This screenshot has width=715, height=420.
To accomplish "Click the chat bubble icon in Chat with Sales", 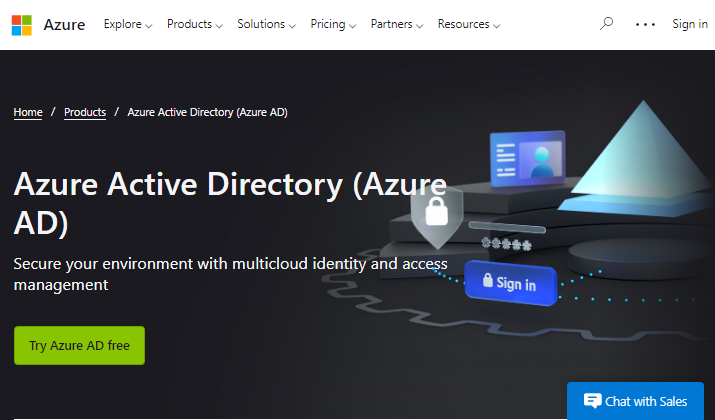I will [x=592, y=401].
